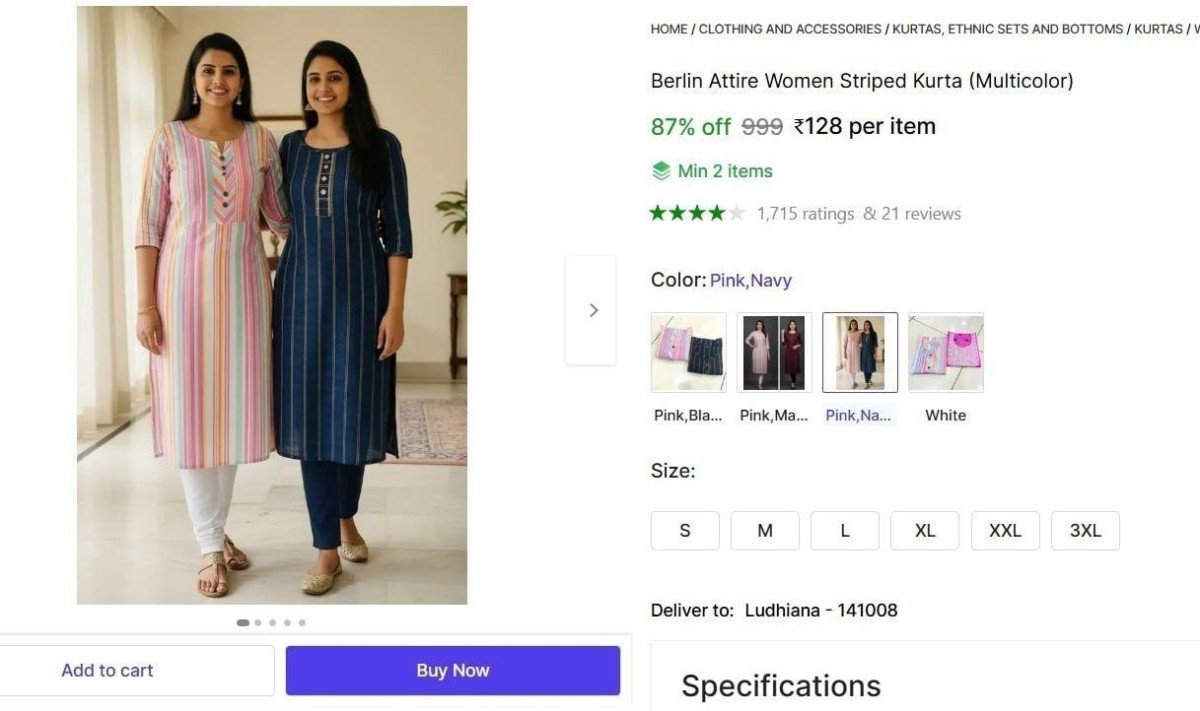Select size S for the kurta
The height and width of the screenshot is (711, 1200).
685,530
